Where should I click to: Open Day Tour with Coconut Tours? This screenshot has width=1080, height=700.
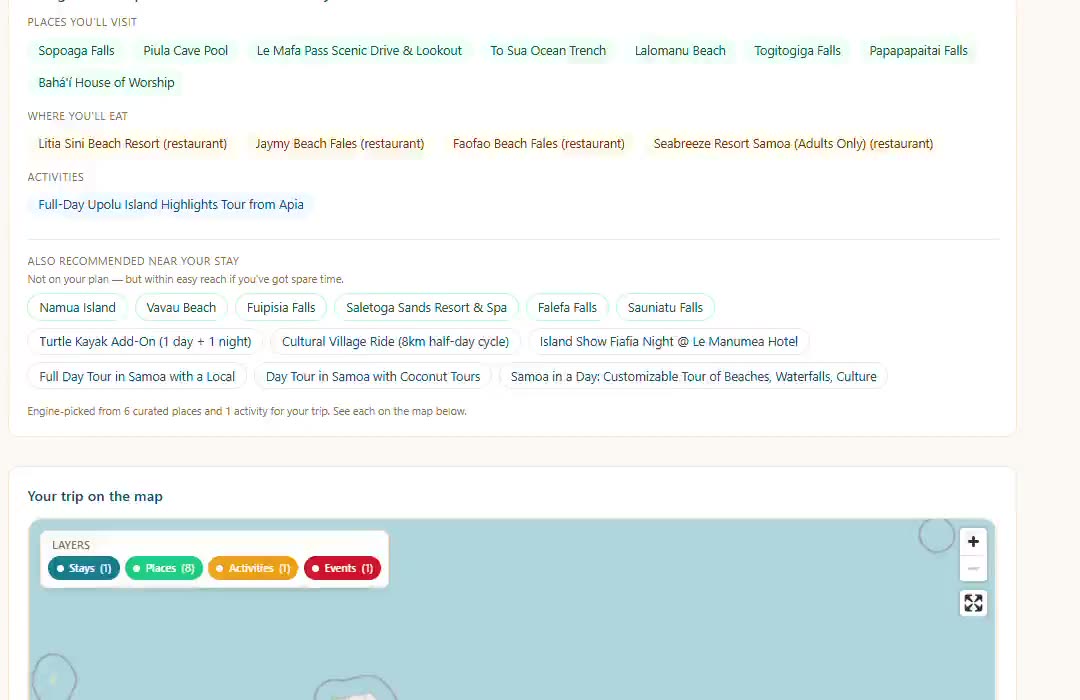(x=373, y=377)
